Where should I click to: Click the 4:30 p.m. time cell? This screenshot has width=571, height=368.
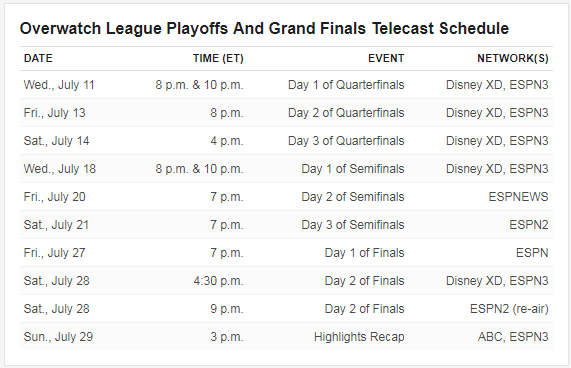click(218, 281)
